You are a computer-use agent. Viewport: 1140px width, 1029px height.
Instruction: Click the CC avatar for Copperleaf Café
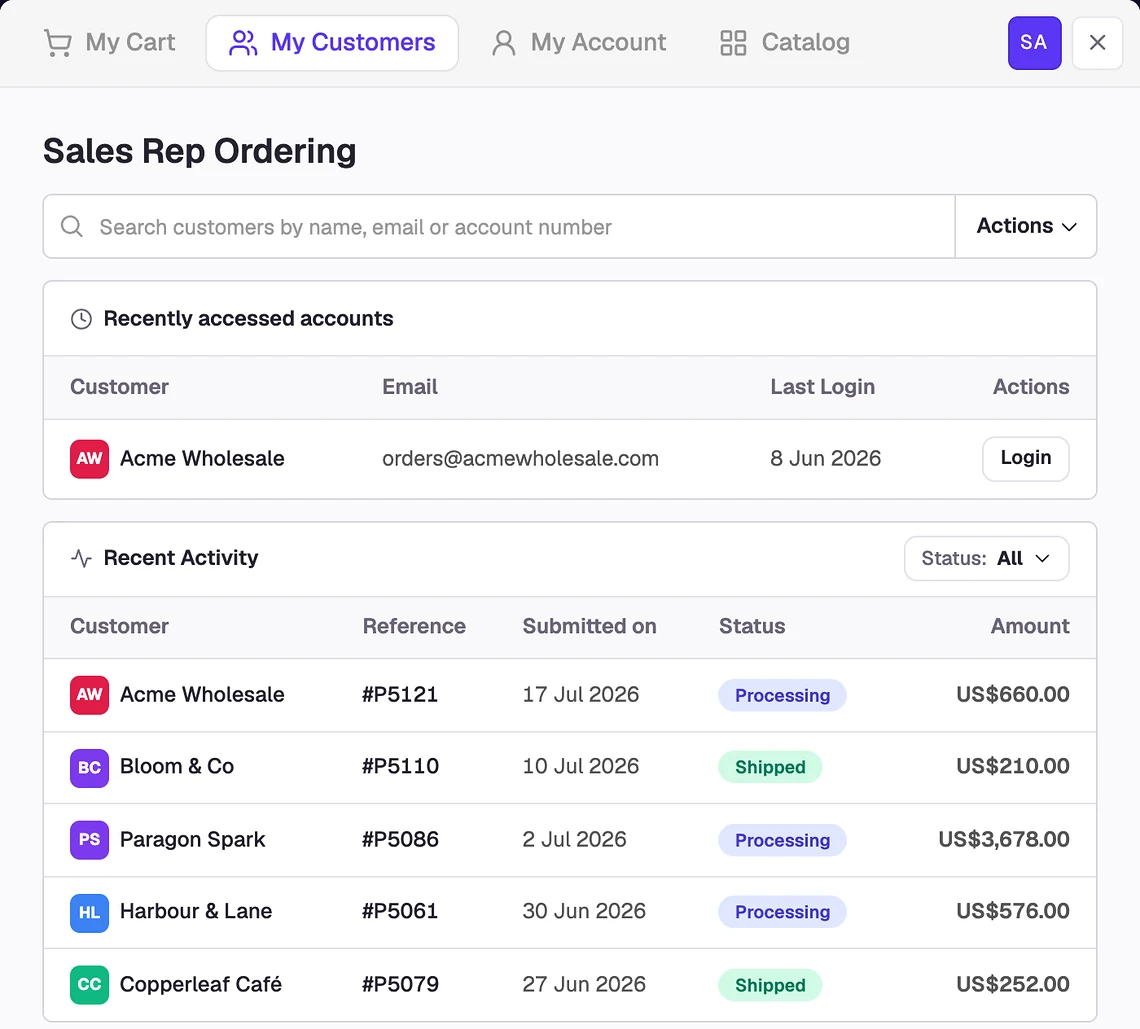click(89, 985)
